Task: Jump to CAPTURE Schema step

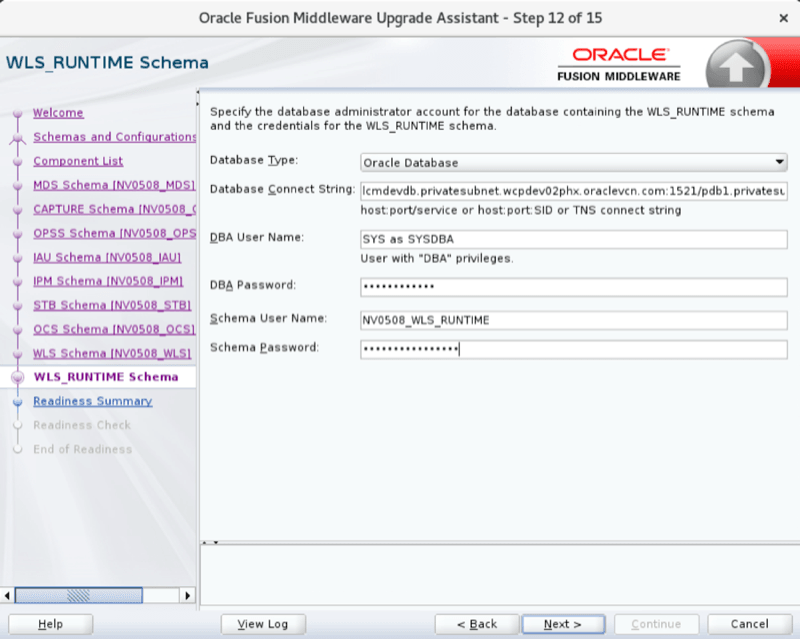Action: point(115,209)
